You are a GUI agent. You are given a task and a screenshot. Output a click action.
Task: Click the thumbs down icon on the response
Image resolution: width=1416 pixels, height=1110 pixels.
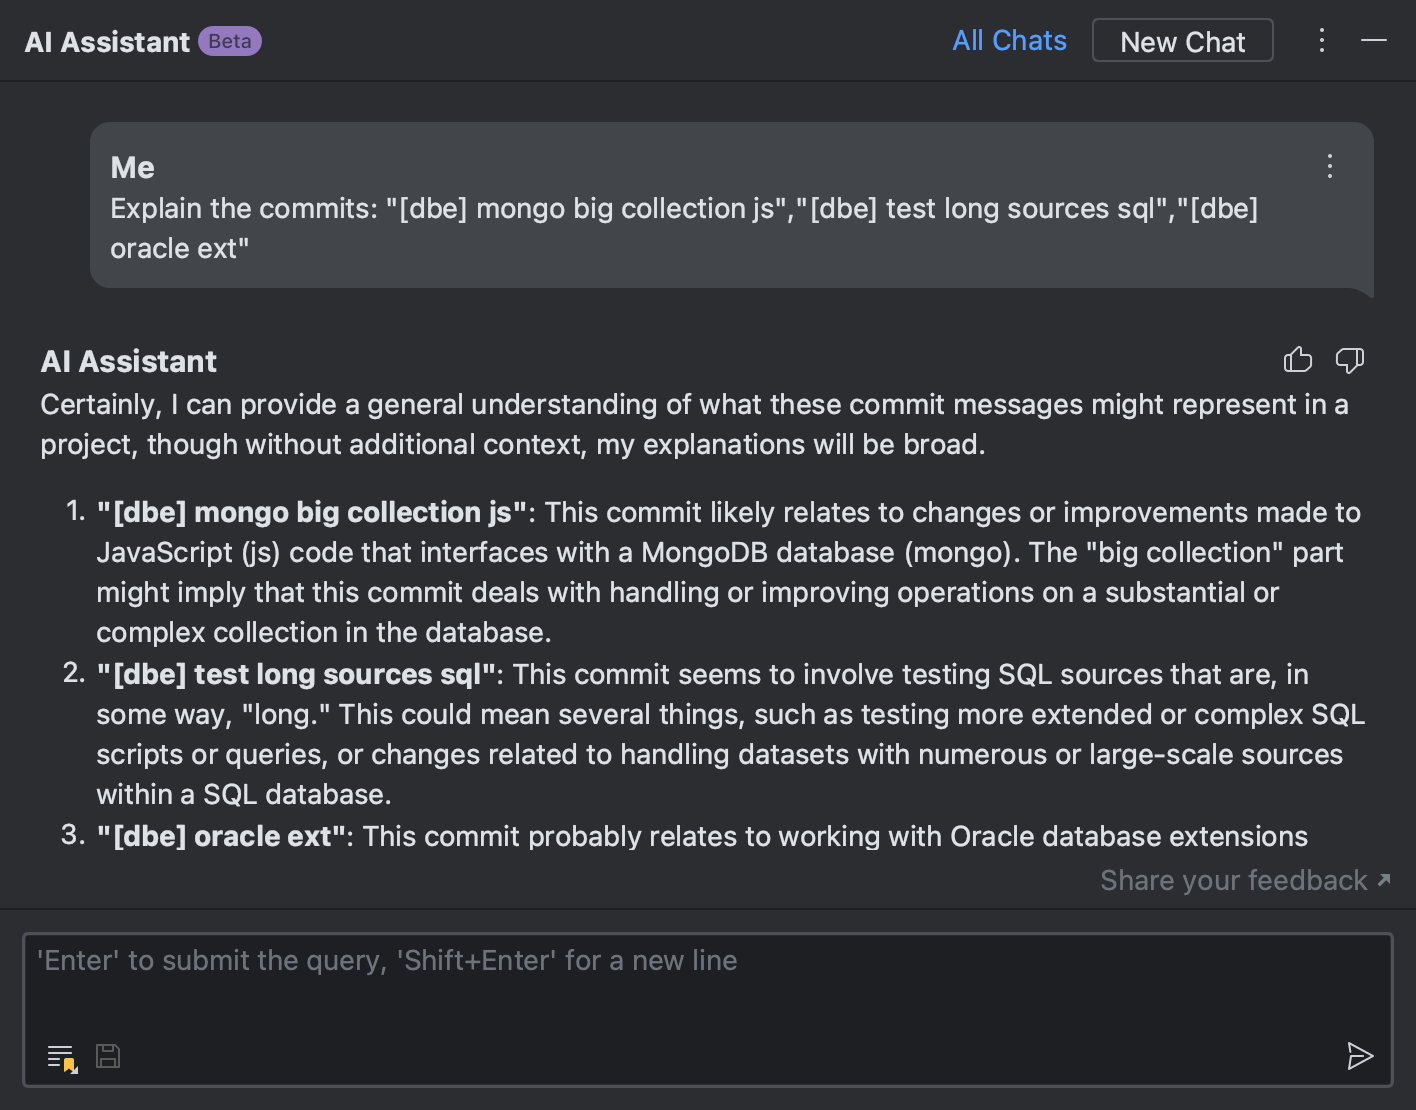point(1350,360)
